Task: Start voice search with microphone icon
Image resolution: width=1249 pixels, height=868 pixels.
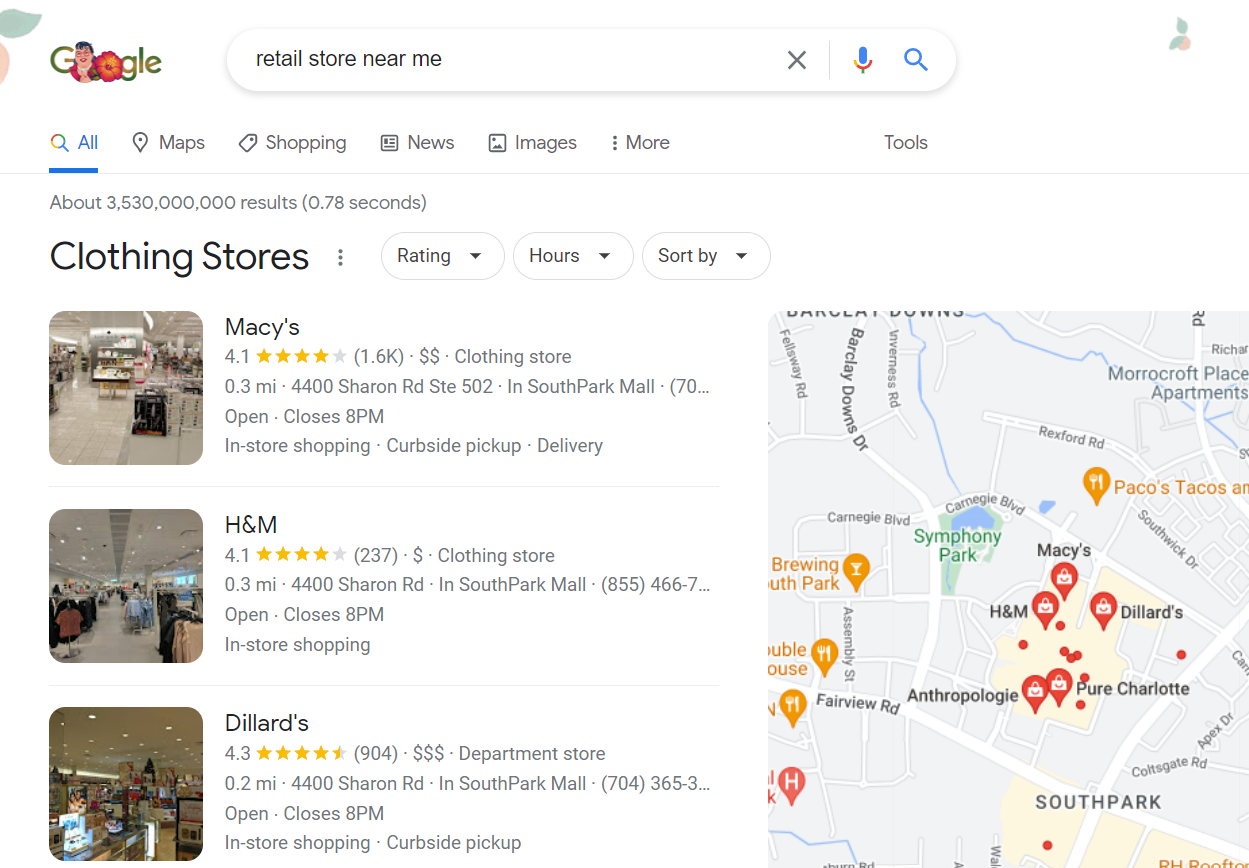Action: click(863, 60)
